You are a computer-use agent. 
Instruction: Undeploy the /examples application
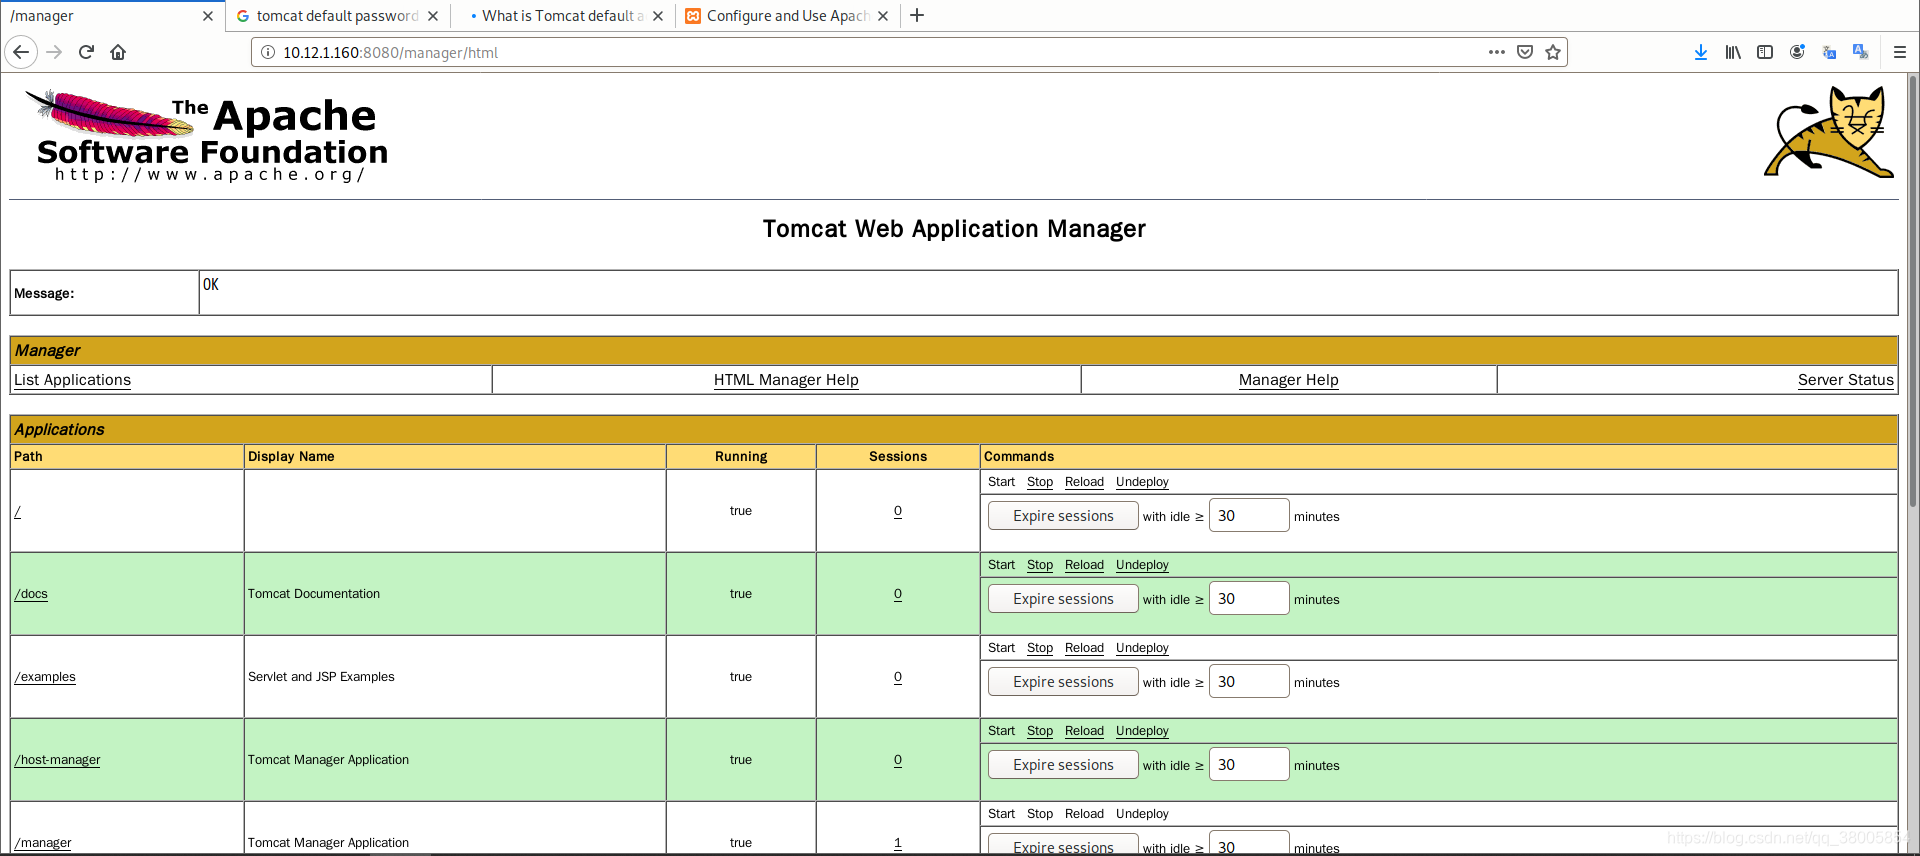coord(1142,648)
